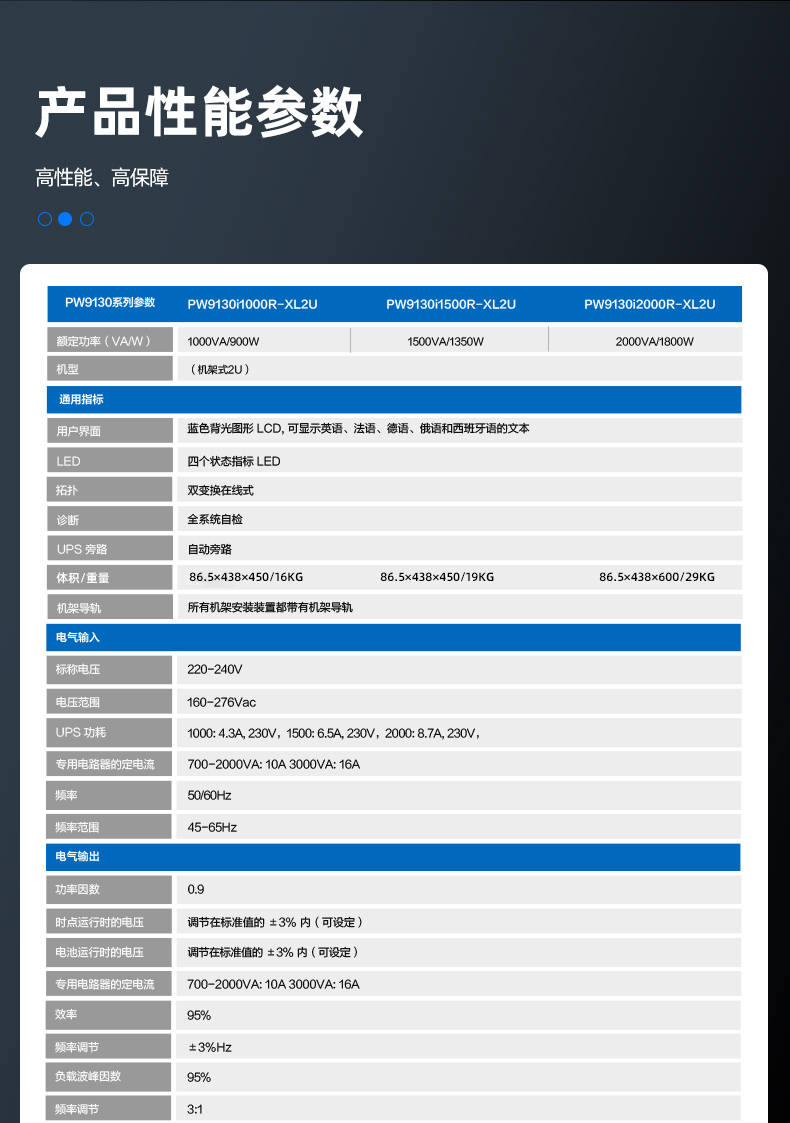Select the value 自动旁路

tap(209, 549)
